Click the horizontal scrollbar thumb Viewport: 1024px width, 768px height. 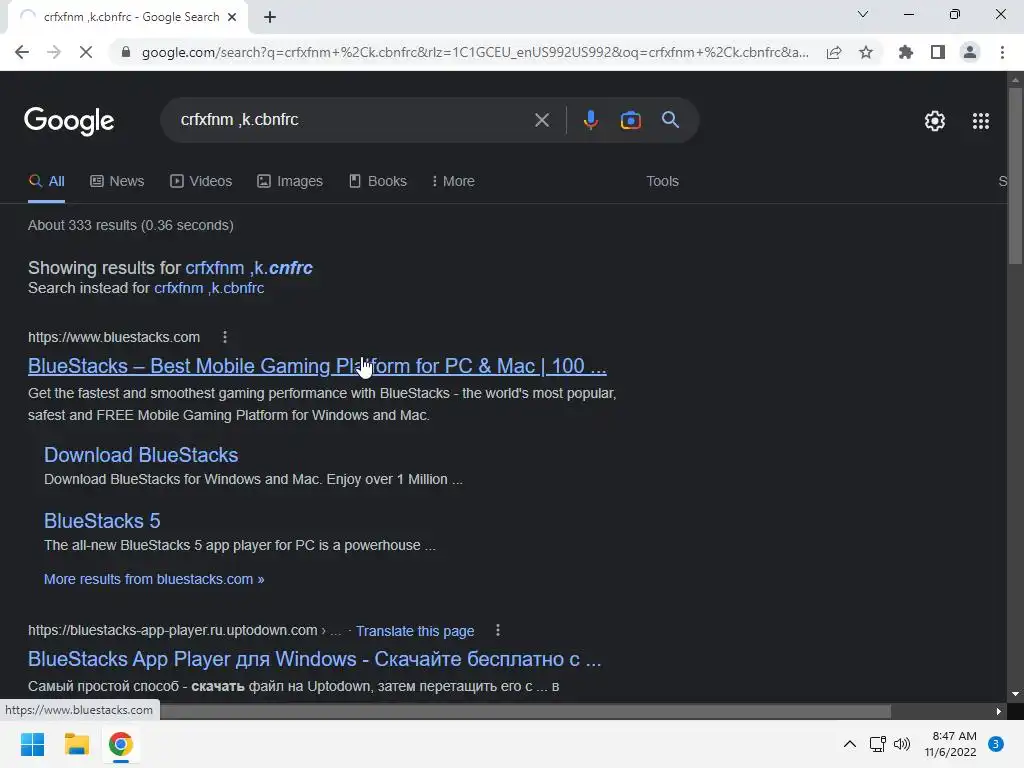pos(525,711)
